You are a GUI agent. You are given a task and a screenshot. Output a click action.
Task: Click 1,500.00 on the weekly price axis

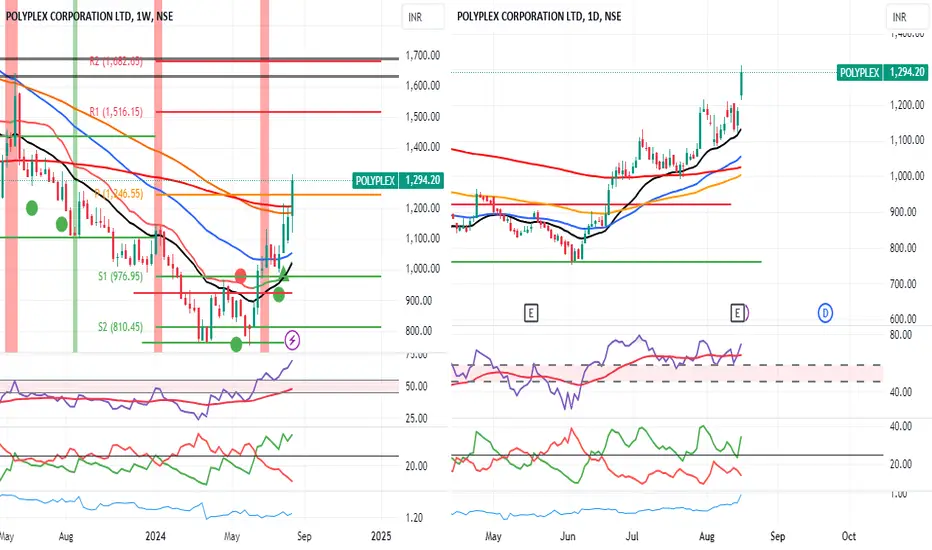[423, 117]
